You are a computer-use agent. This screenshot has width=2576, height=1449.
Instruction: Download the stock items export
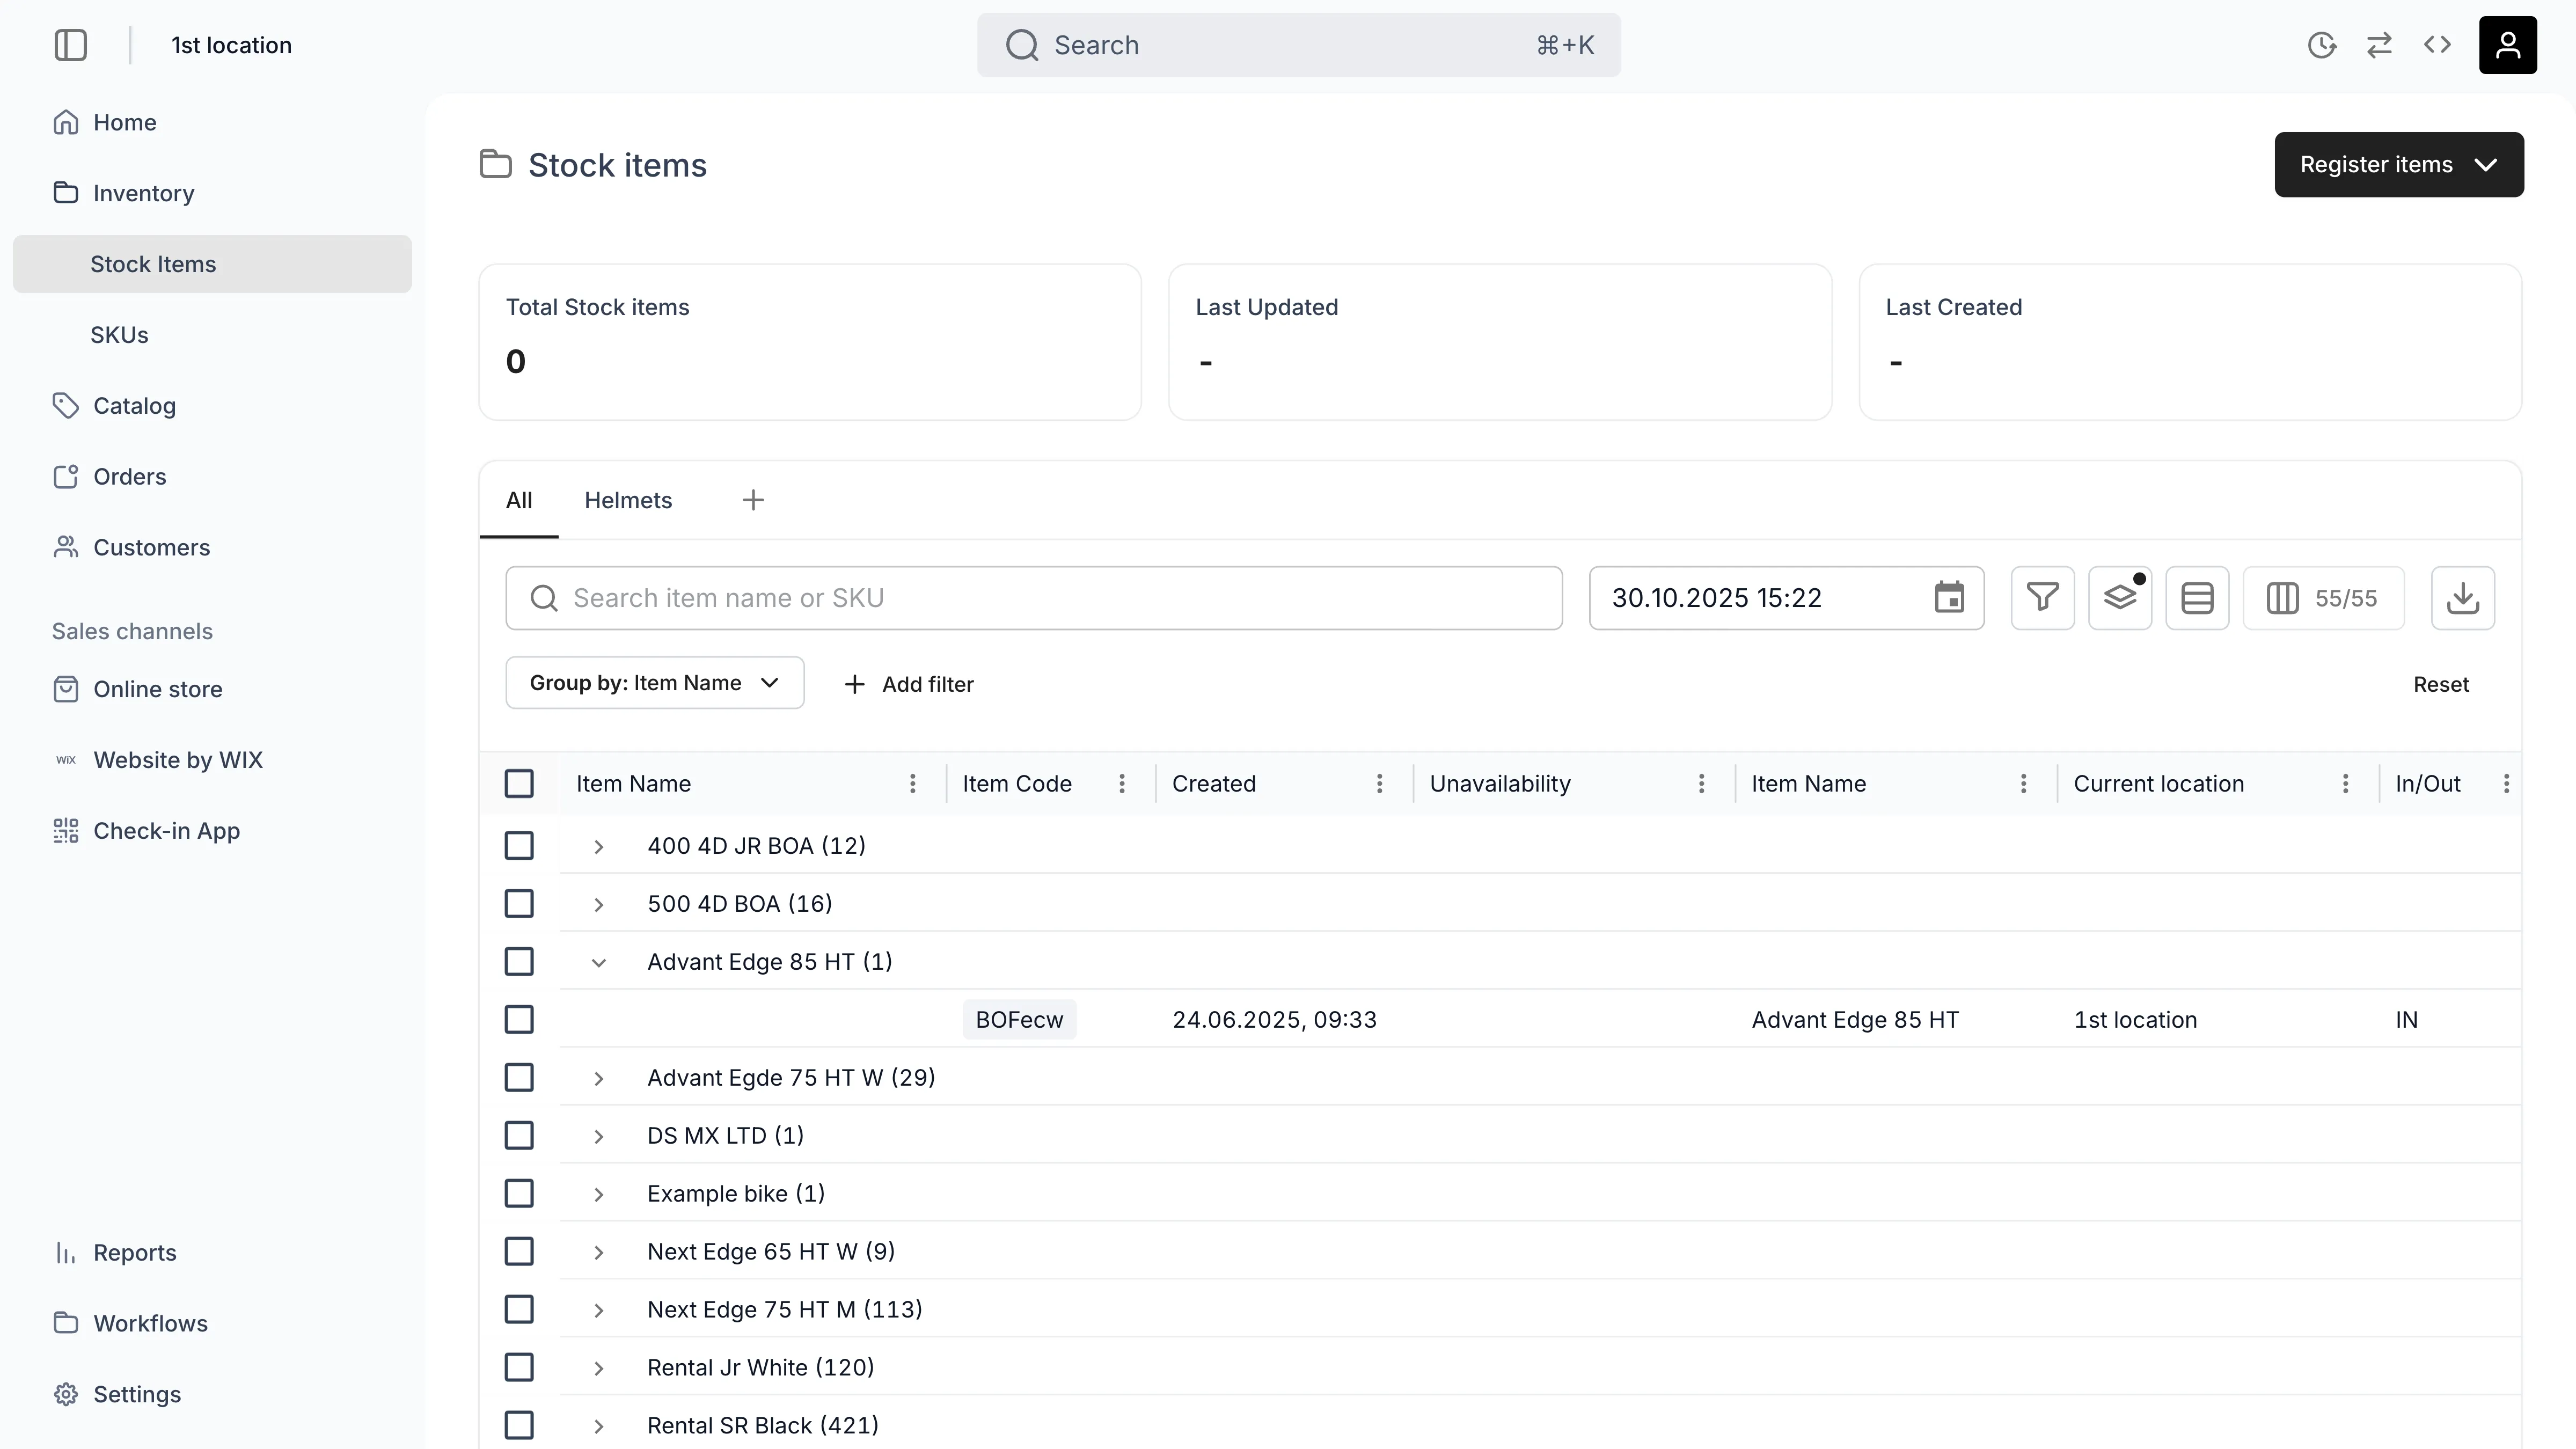click(2462, 598)
